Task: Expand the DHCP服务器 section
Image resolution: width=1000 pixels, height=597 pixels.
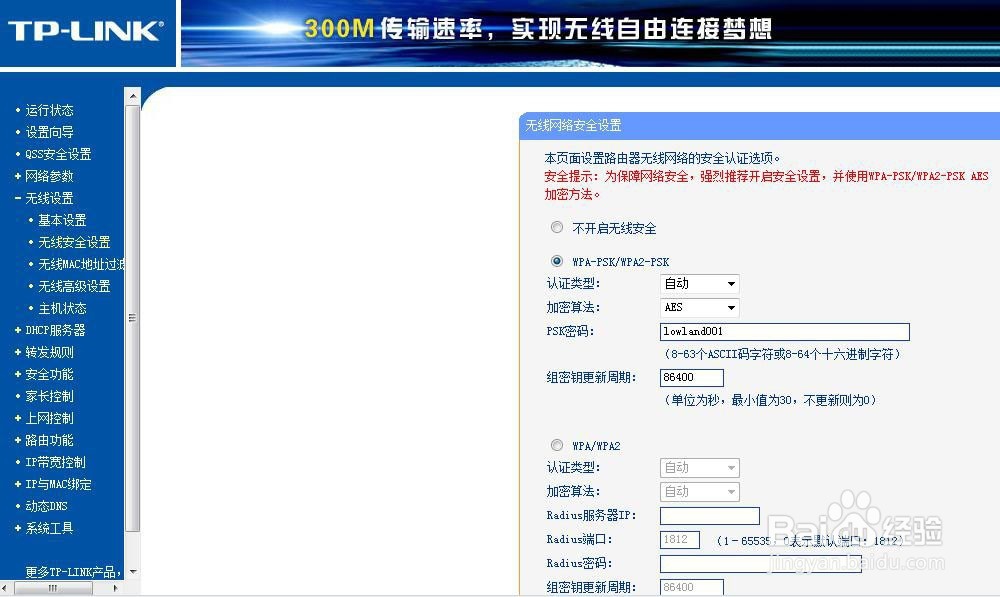Action: (55, 330)
